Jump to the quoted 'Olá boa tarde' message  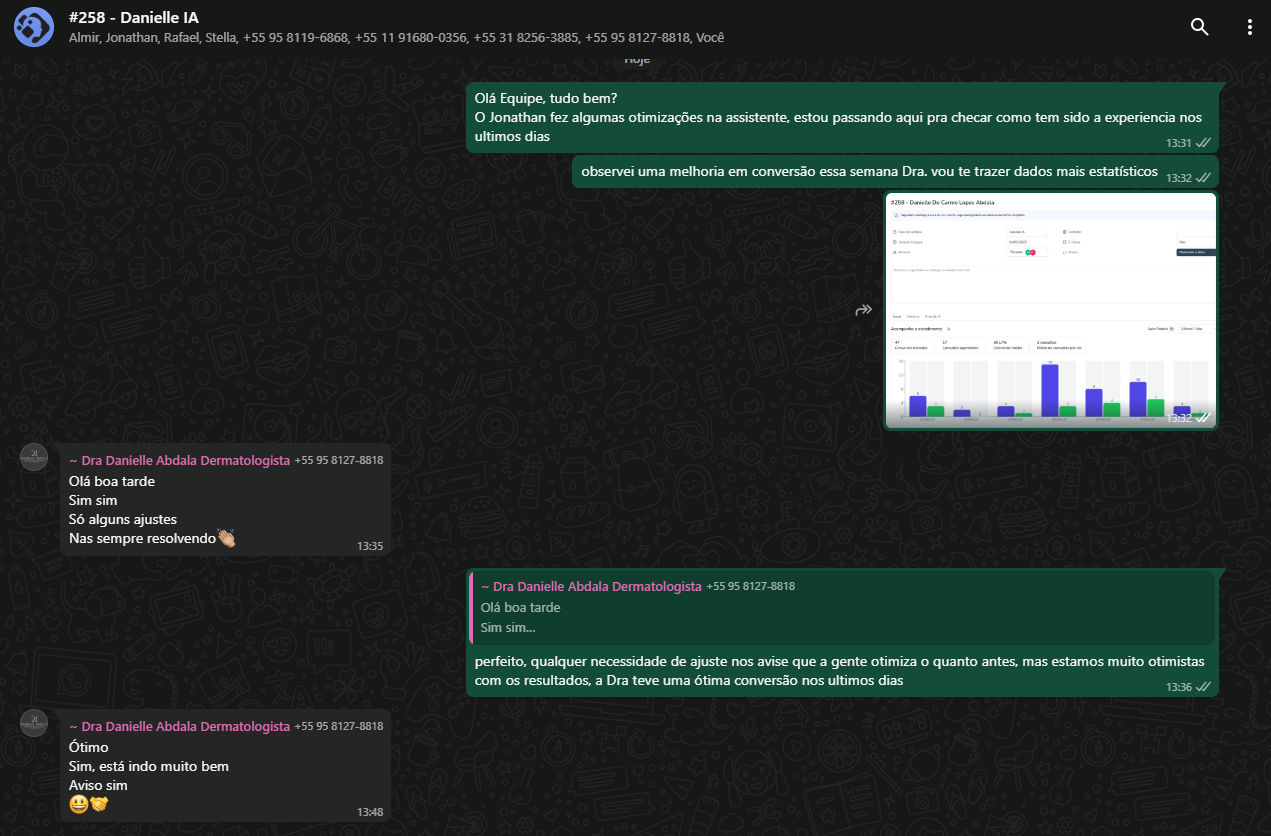(841, 607)
